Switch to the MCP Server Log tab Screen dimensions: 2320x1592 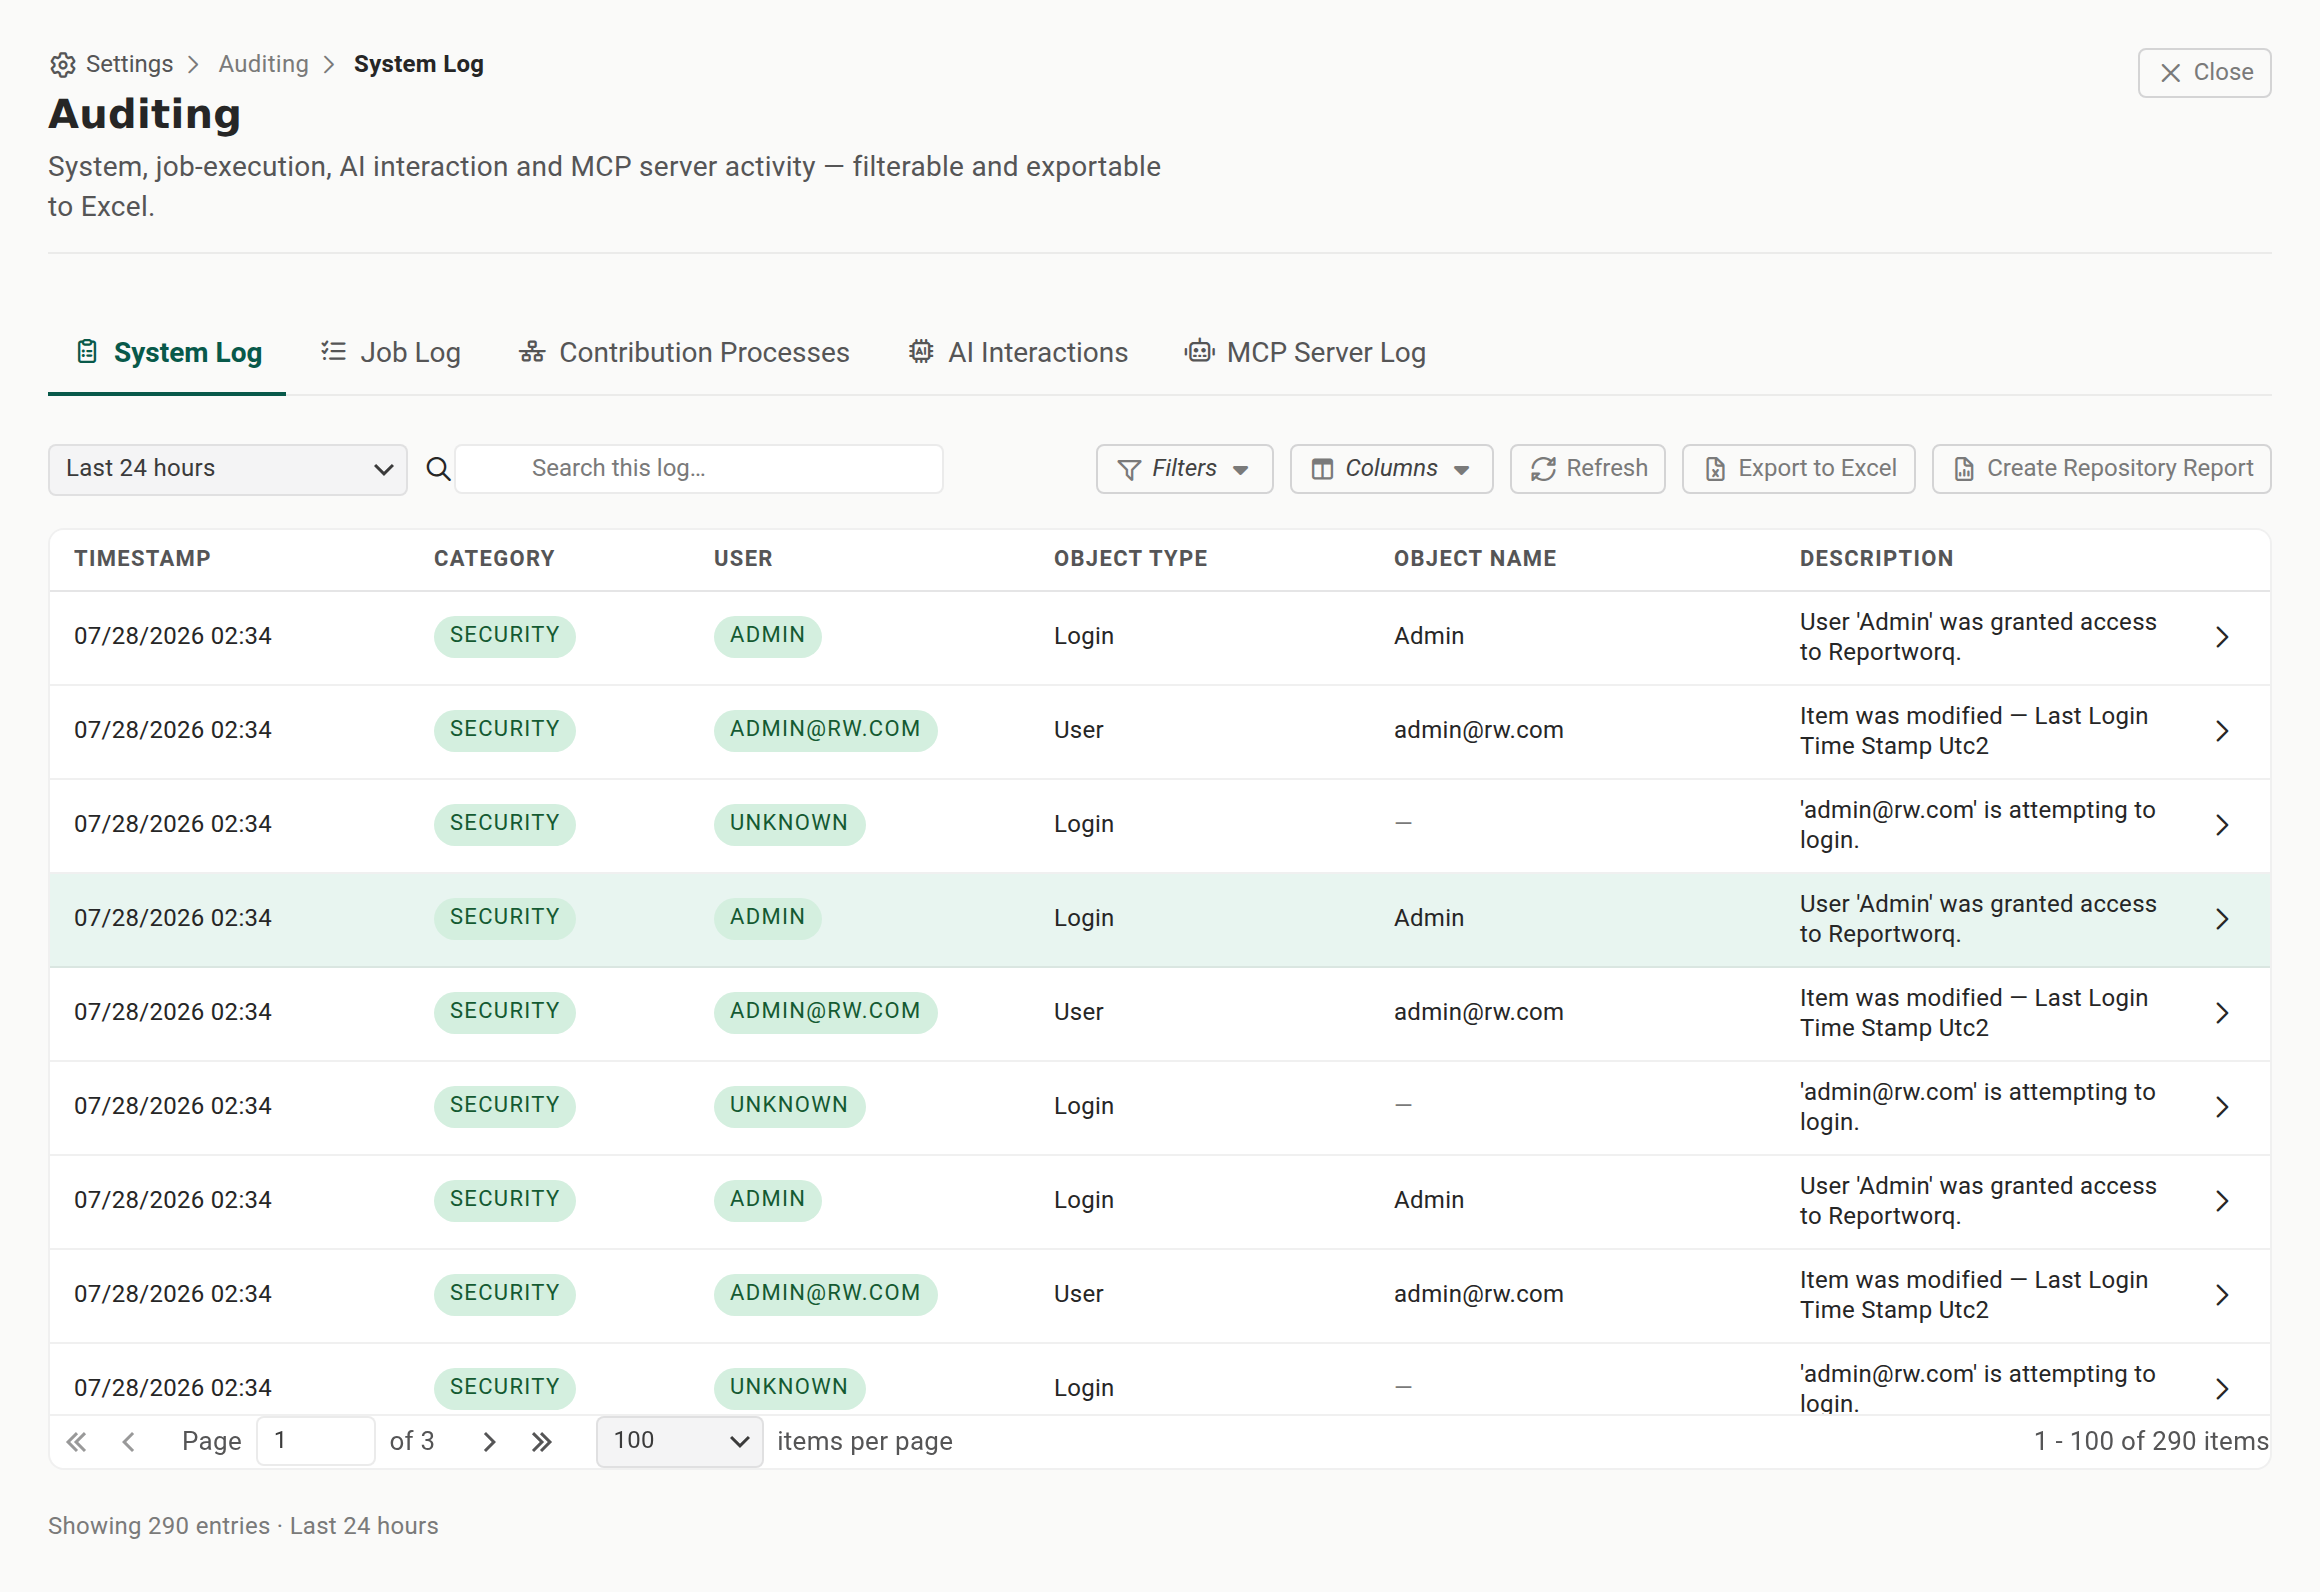(1305, 353)
